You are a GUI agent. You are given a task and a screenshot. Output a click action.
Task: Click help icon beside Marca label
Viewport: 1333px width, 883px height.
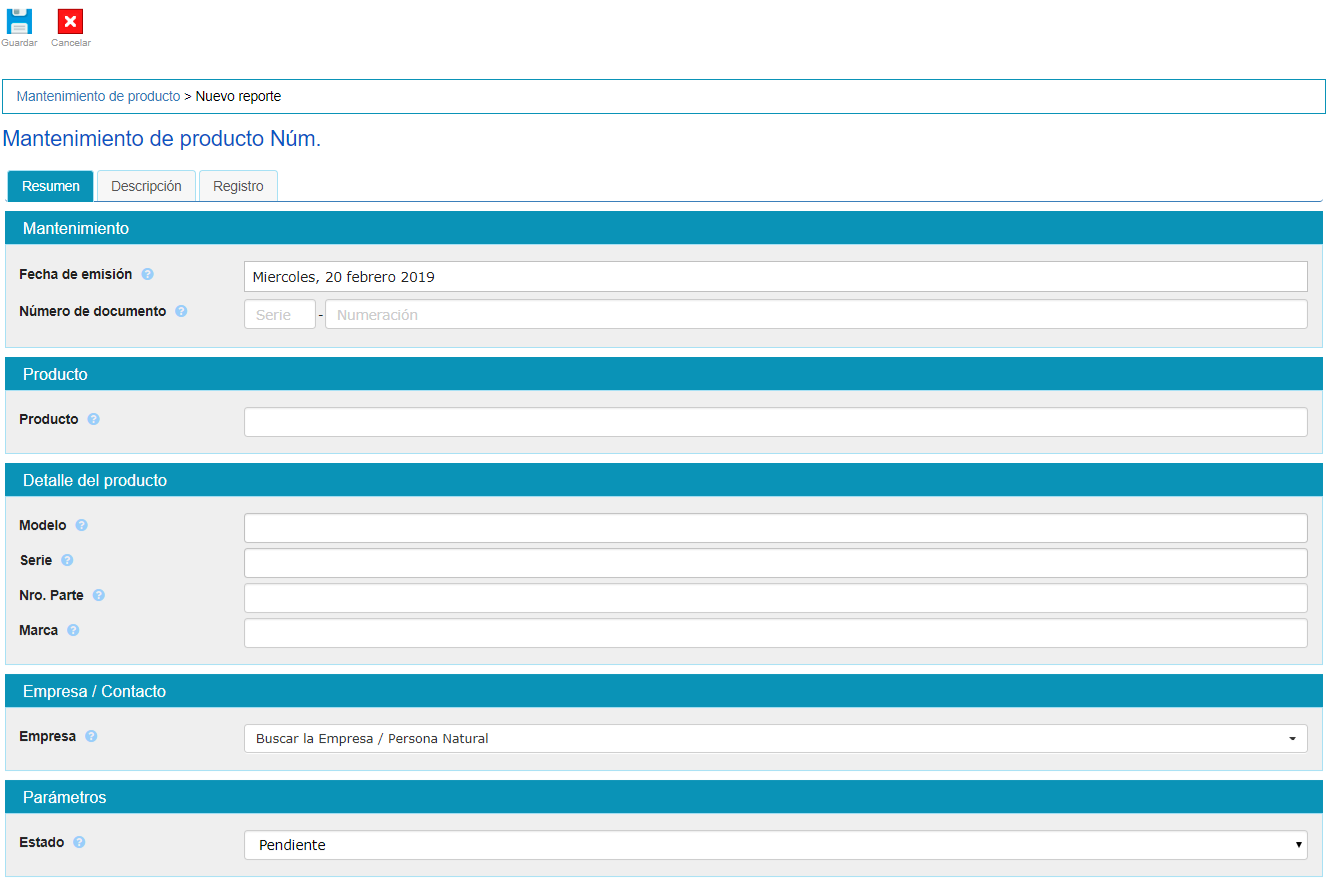73,630
